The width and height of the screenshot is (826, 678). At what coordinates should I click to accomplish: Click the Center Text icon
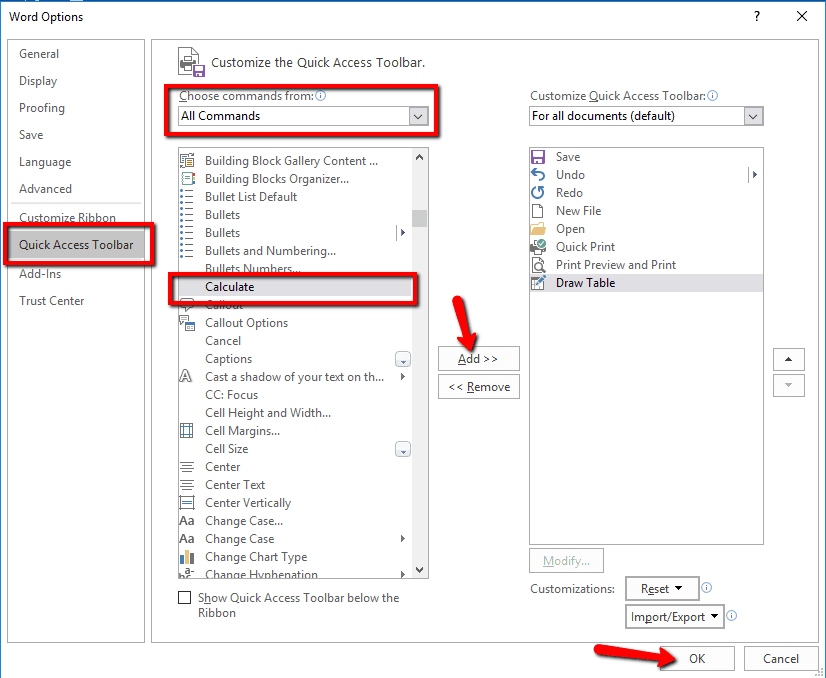tap(187, 485)
